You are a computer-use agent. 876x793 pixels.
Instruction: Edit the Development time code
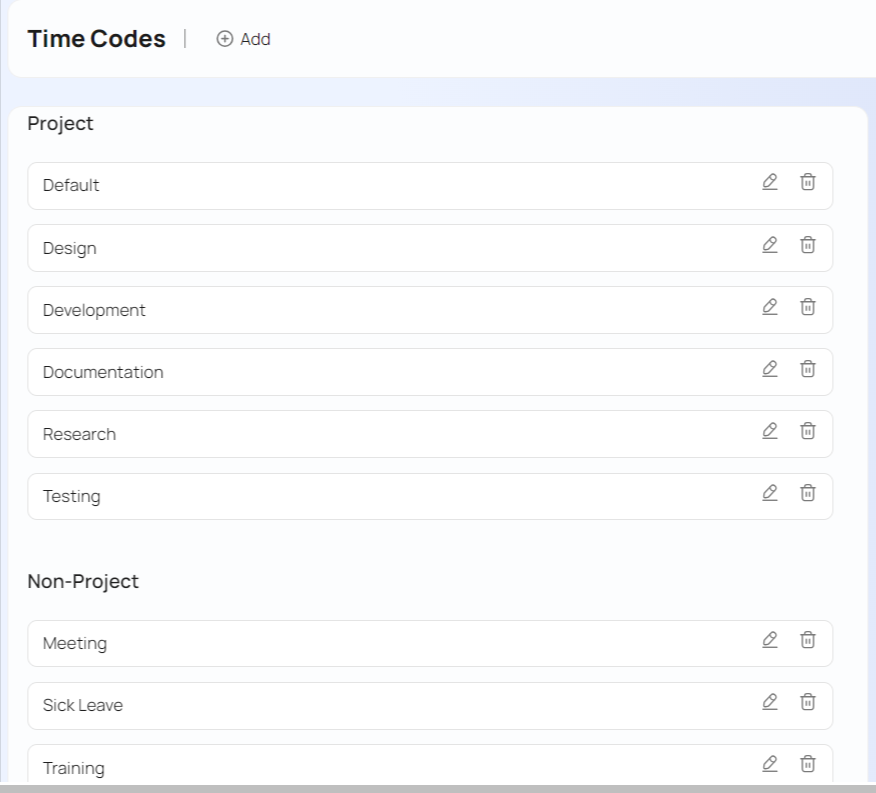click(769, 307)
